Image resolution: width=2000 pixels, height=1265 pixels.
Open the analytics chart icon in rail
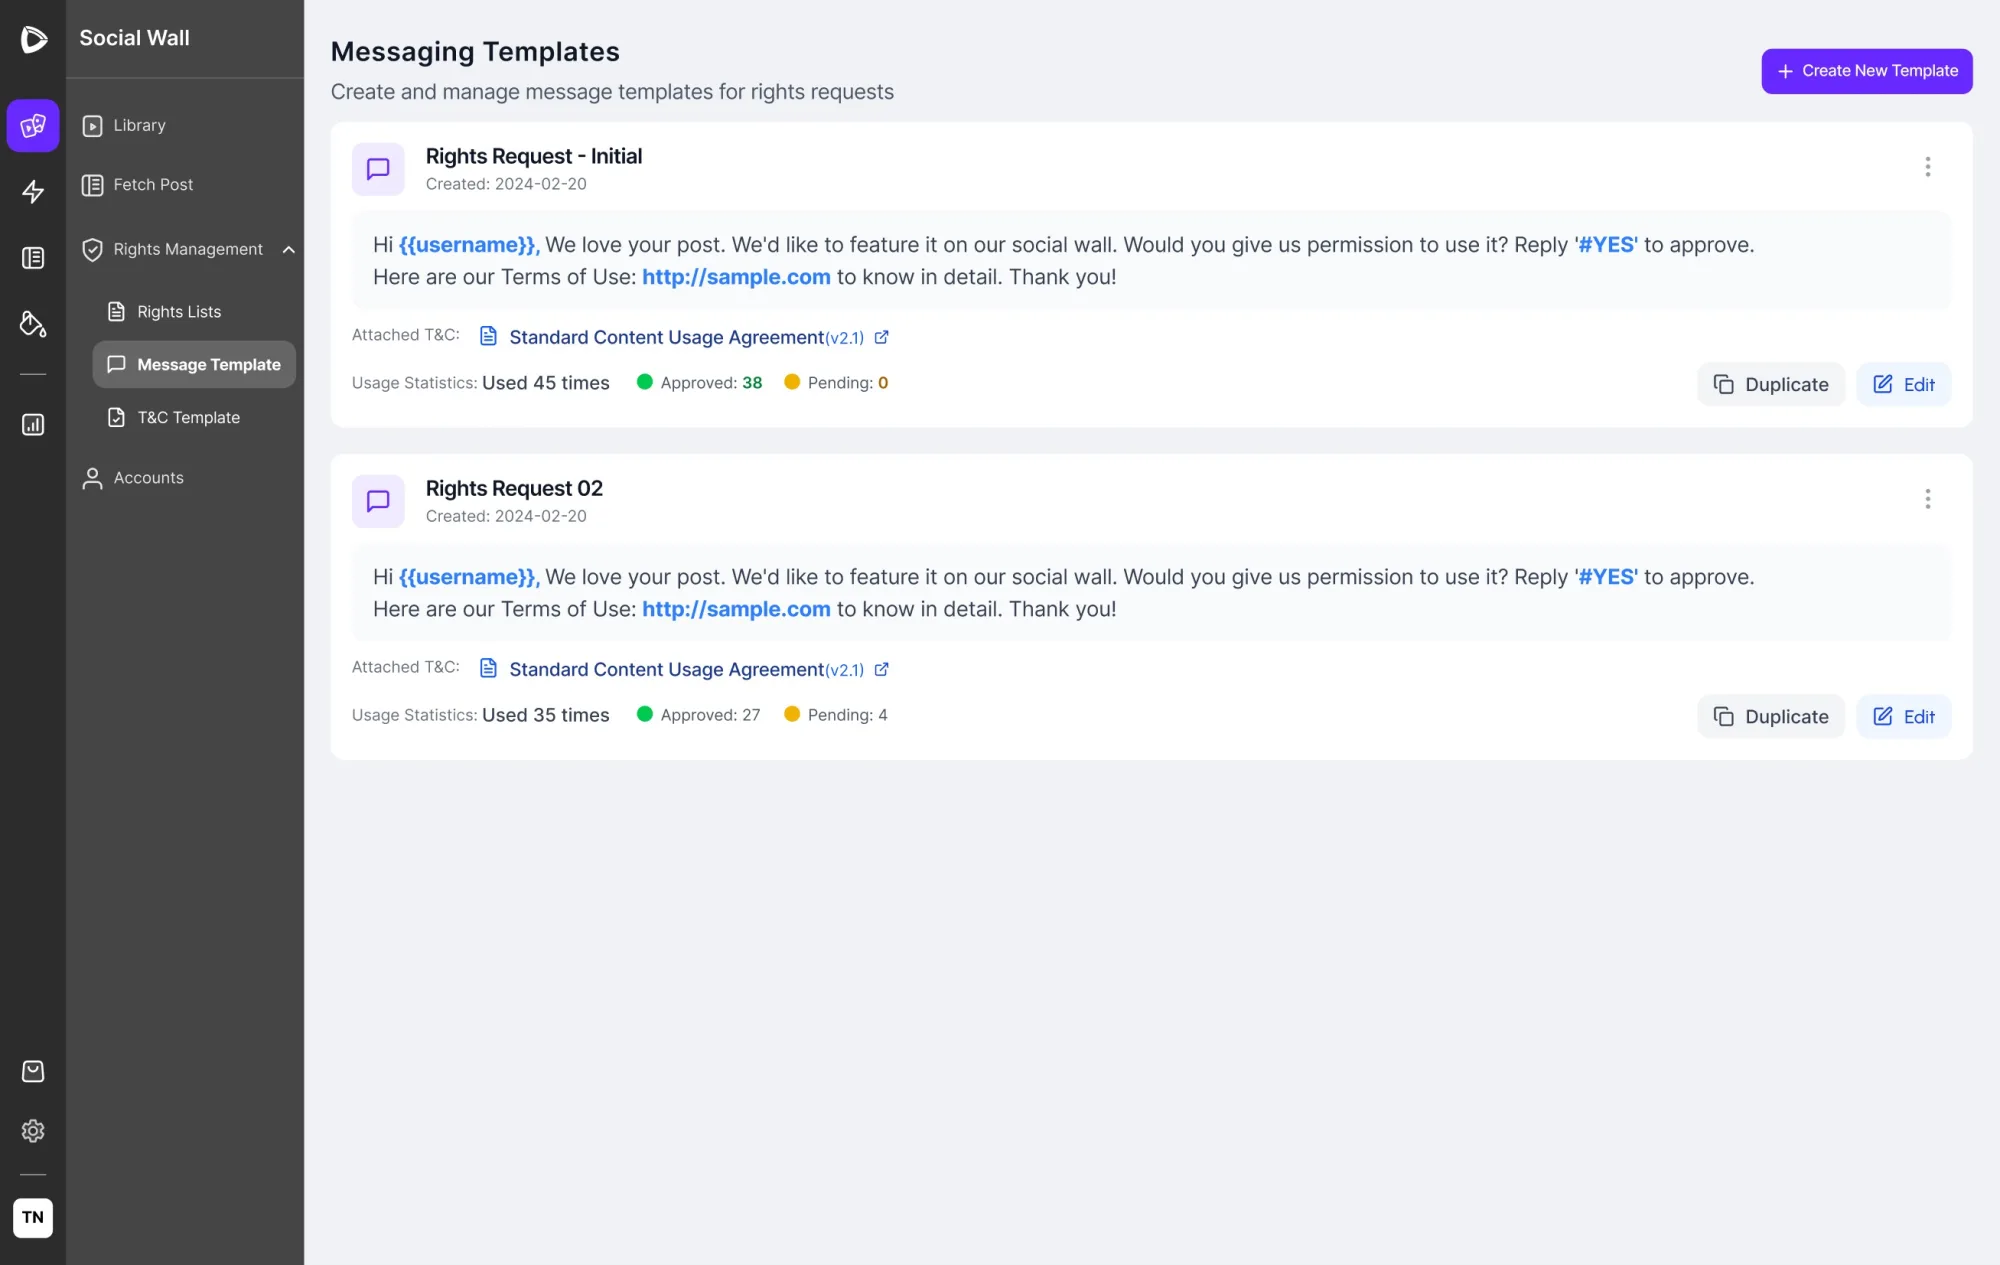point(33,425)
